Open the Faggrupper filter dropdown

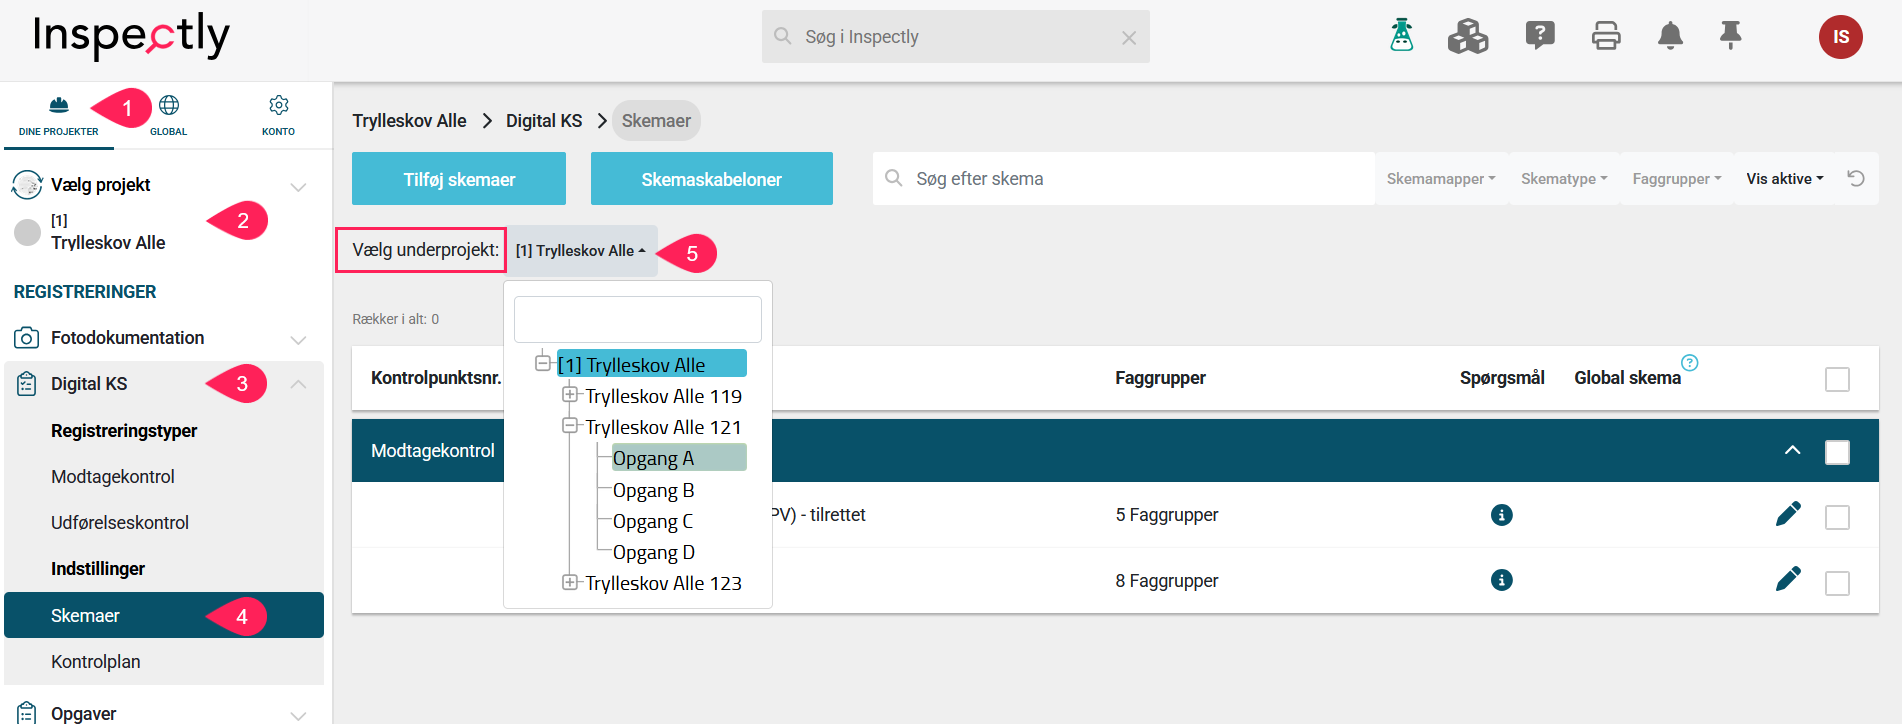click(x=1677, y=178)
